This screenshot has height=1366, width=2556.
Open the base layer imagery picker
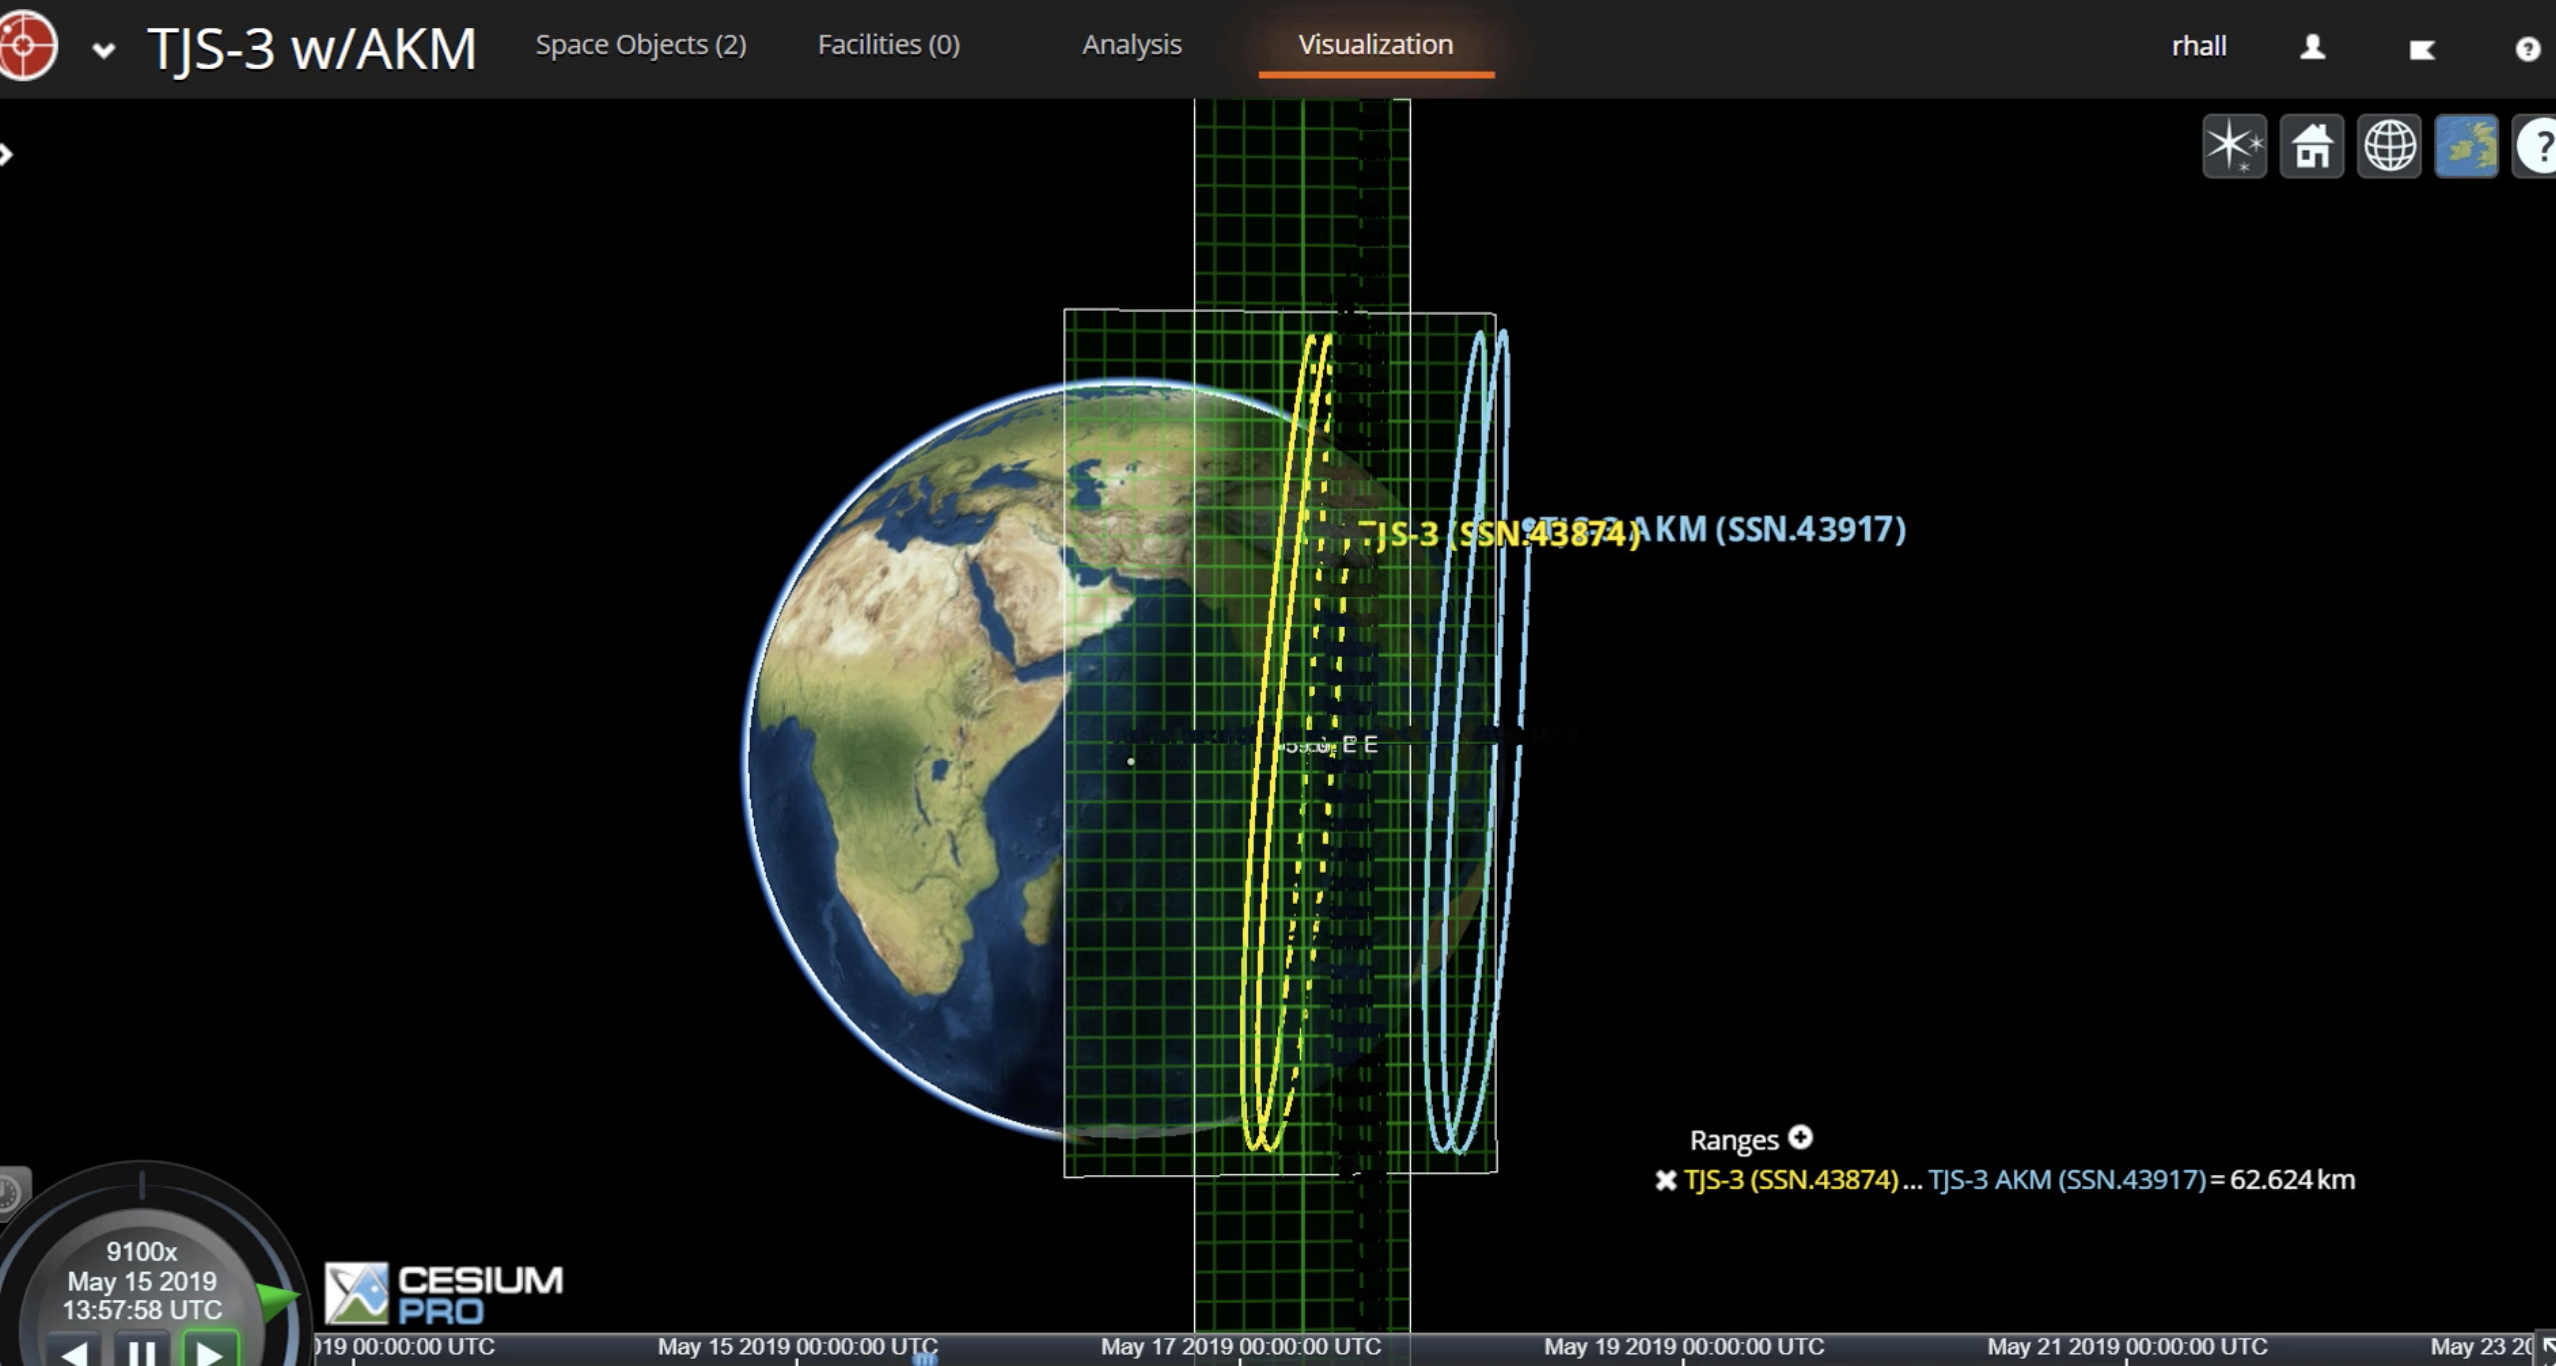[x=2466, y=147]
